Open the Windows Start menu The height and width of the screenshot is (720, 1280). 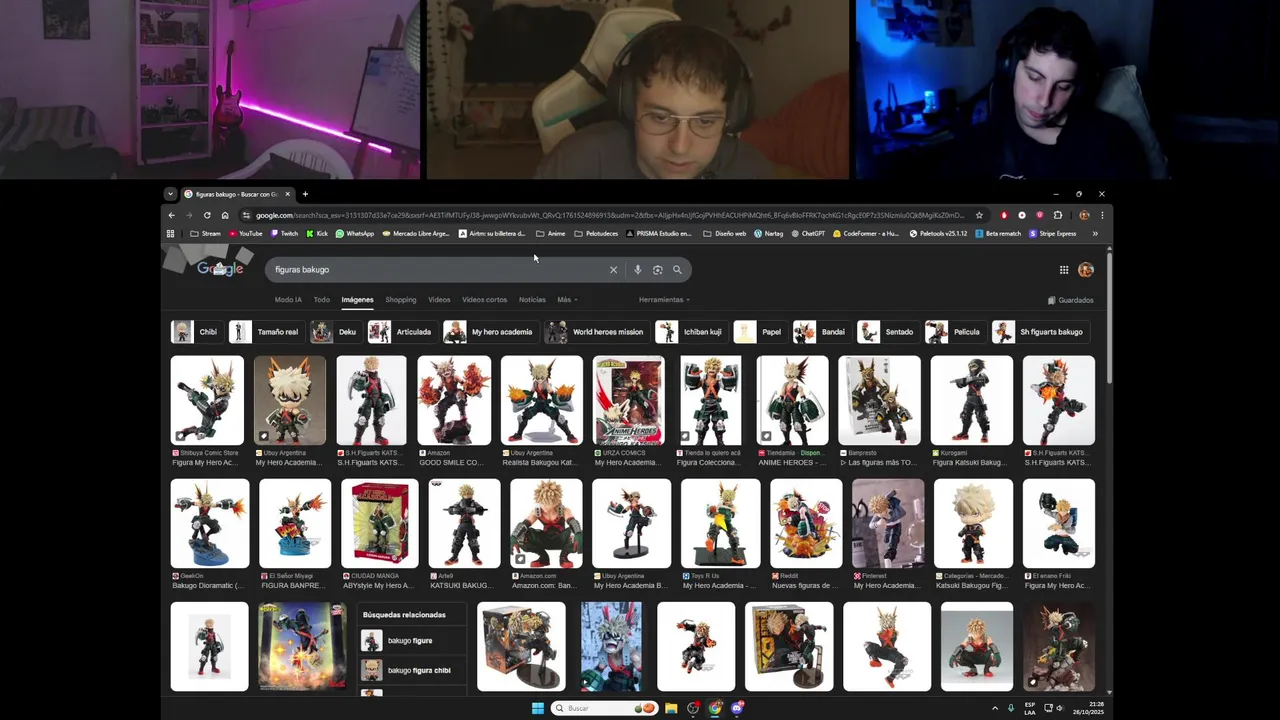point(538,708)
